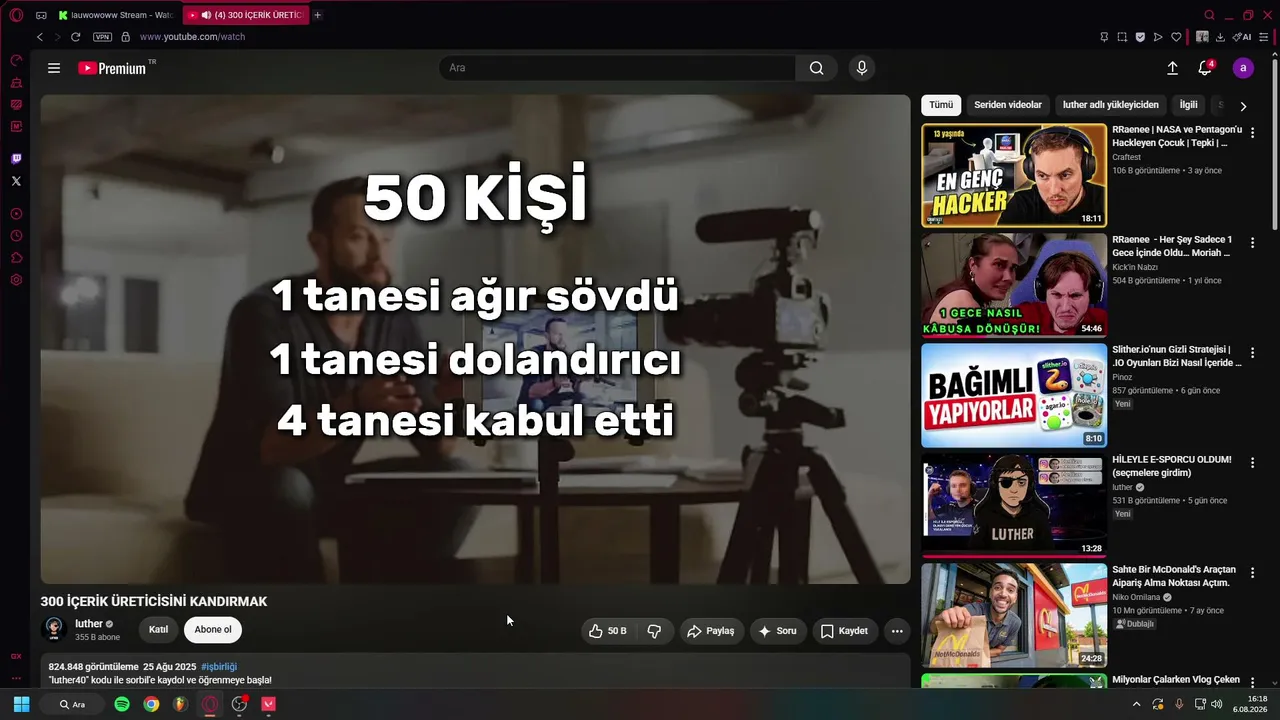Click the Abone ol subscribe button
The width and height of the screenshot is (1280, 720).
(213, 630)
